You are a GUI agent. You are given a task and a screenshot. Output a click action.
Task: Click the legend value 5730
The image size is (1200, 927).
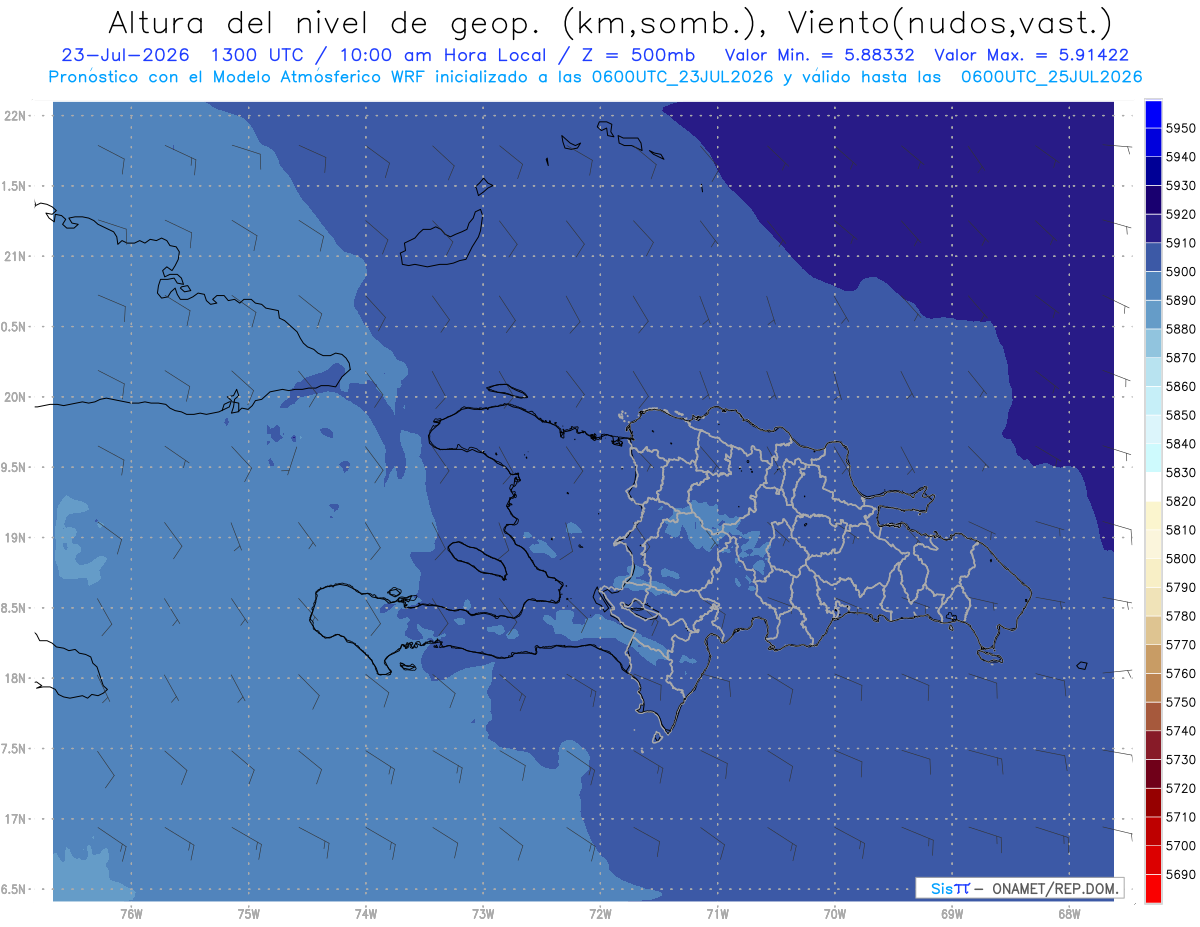click(x=1180, y=759)
